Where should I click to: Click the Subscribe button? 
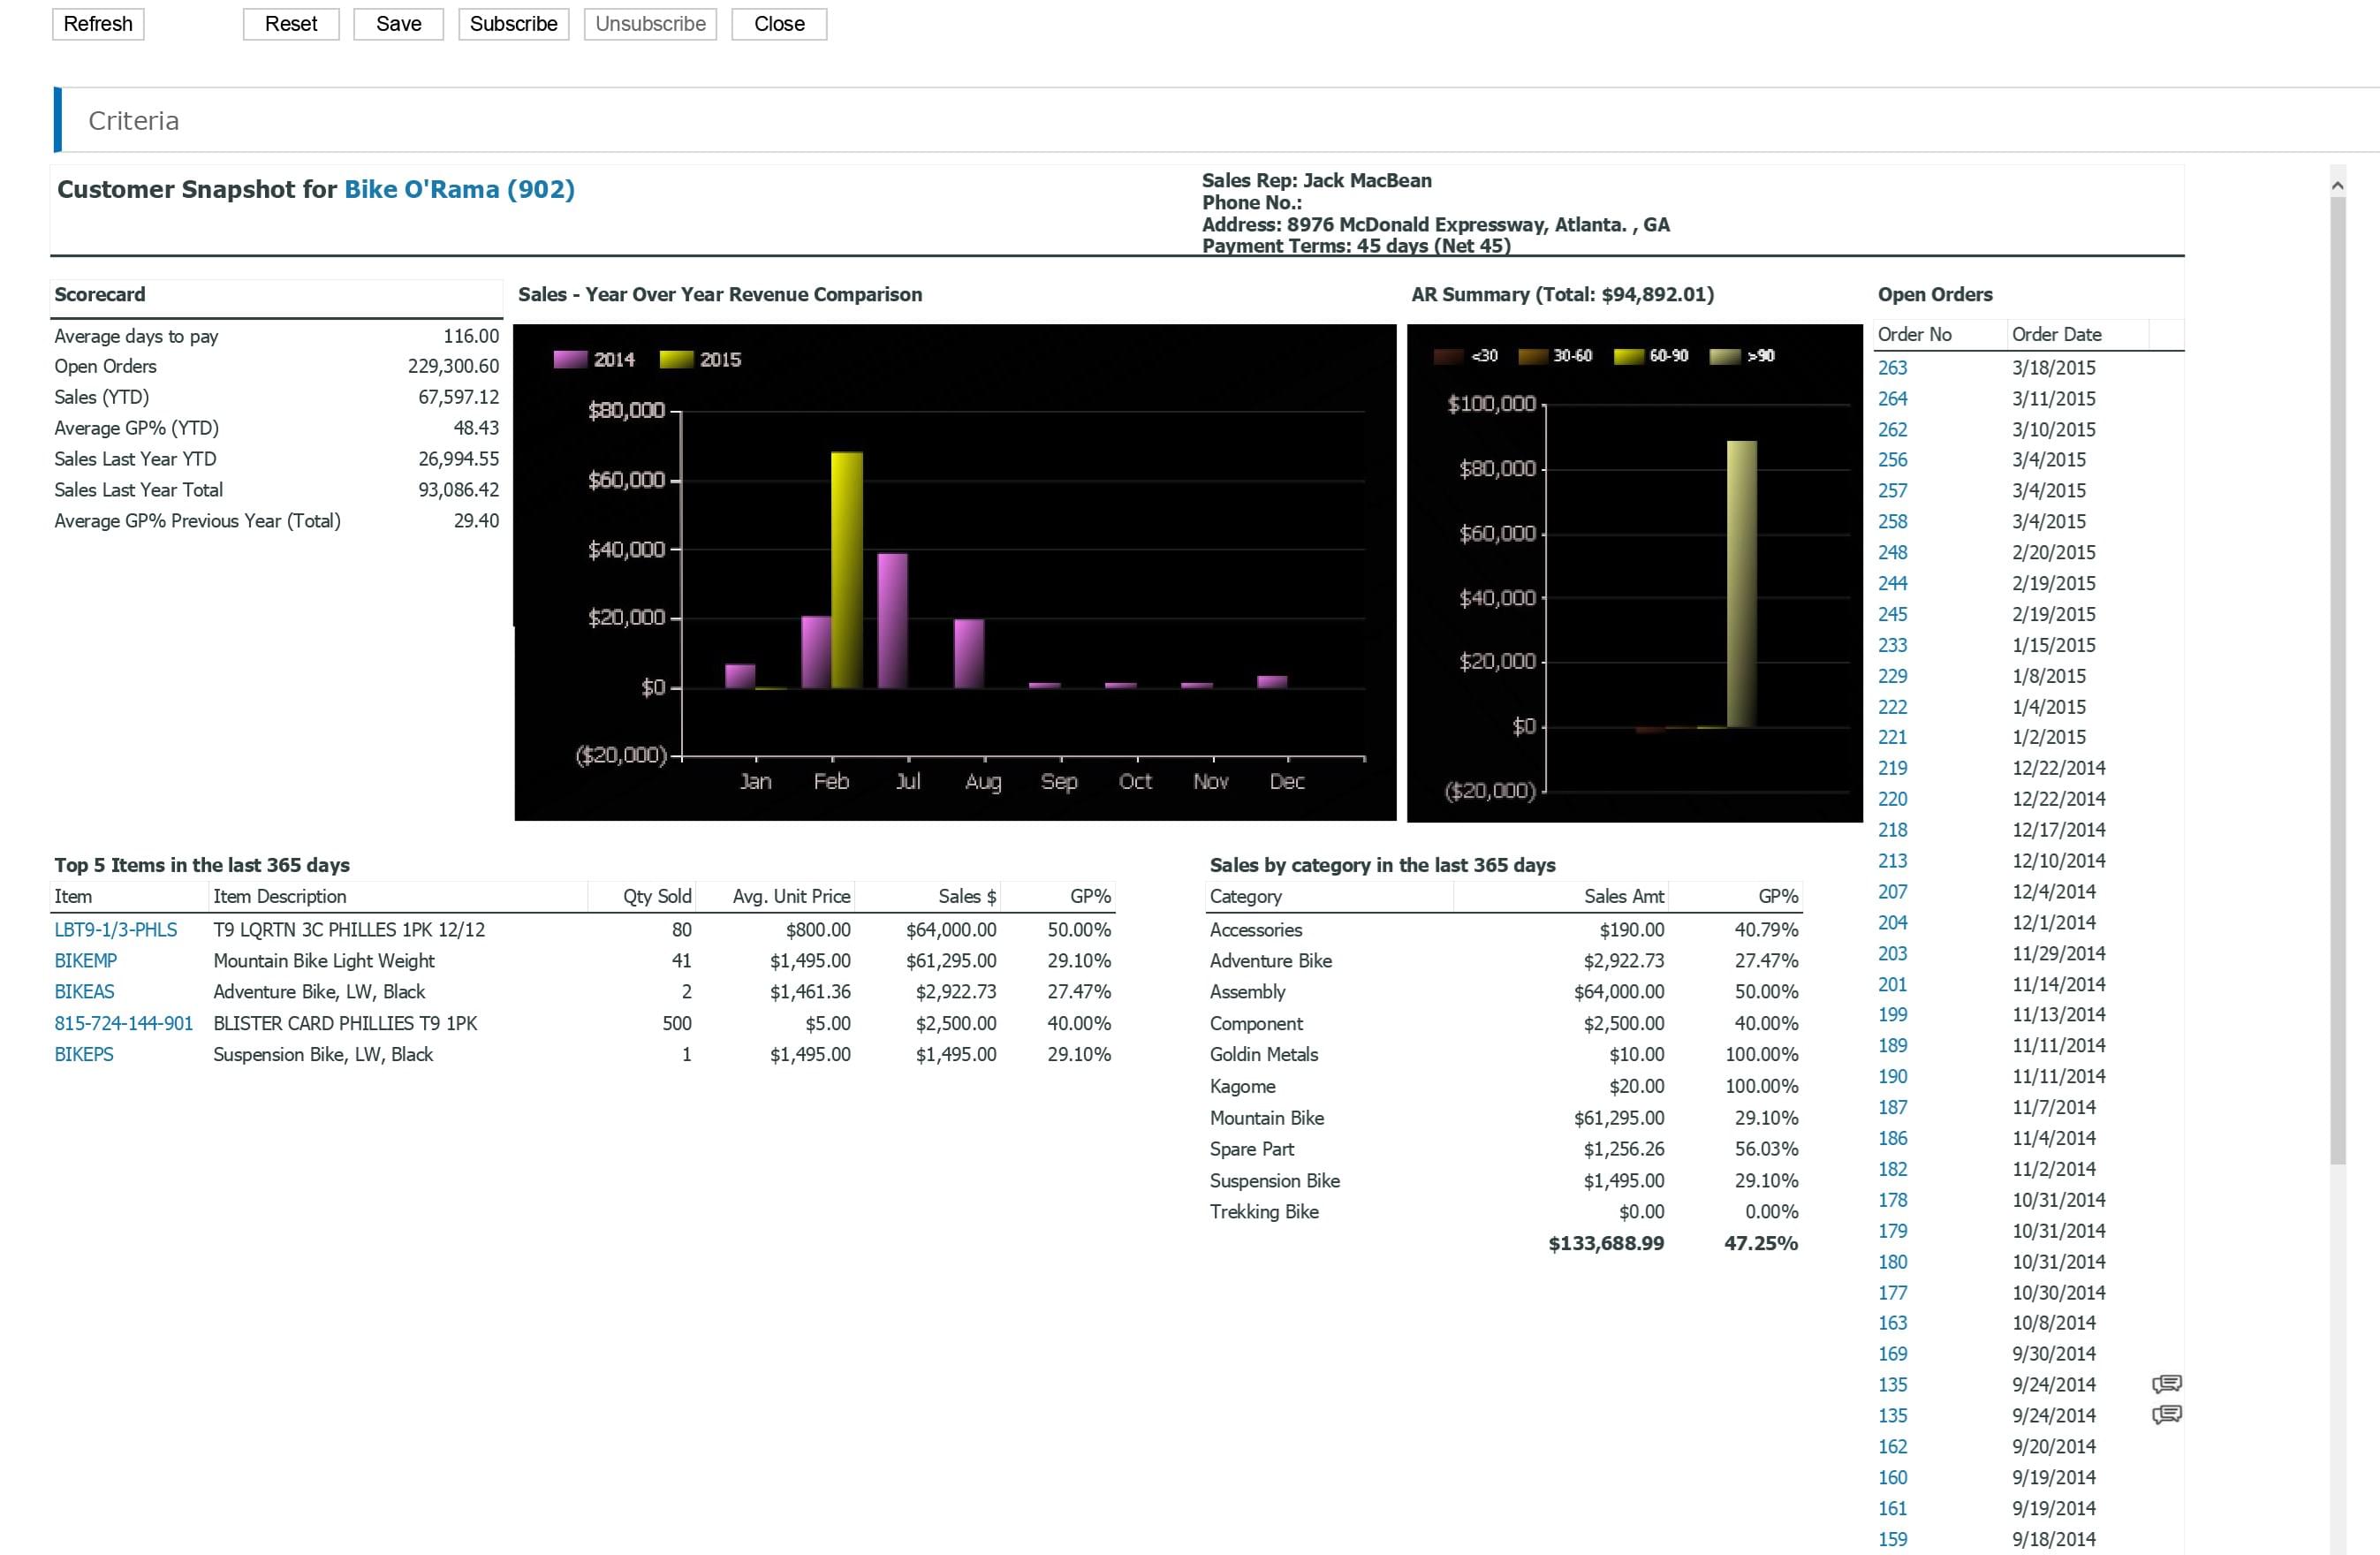[x=513, y=24]
